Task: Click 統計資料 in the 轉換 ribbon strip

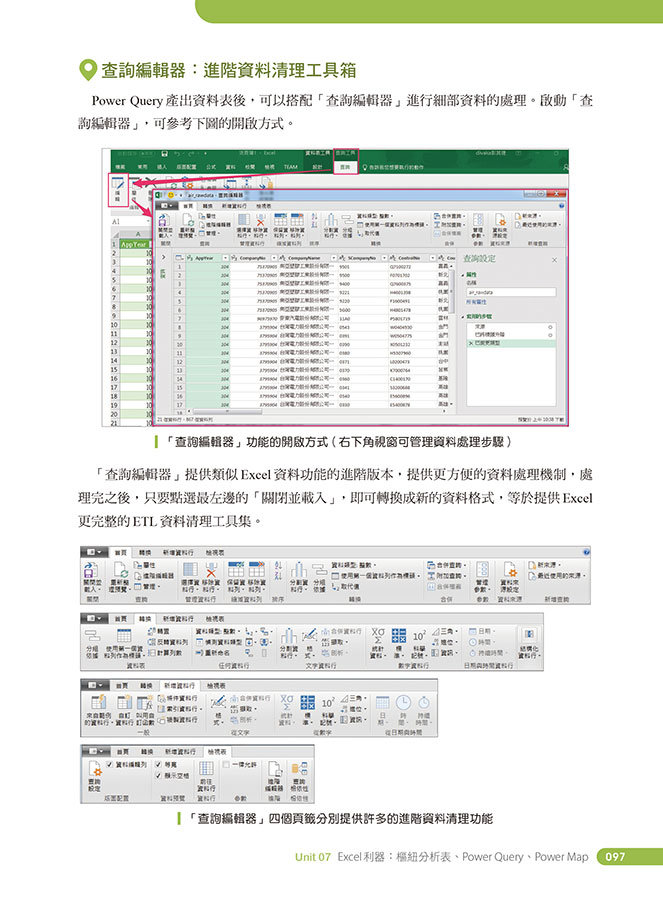Action: tap(378, 642)
